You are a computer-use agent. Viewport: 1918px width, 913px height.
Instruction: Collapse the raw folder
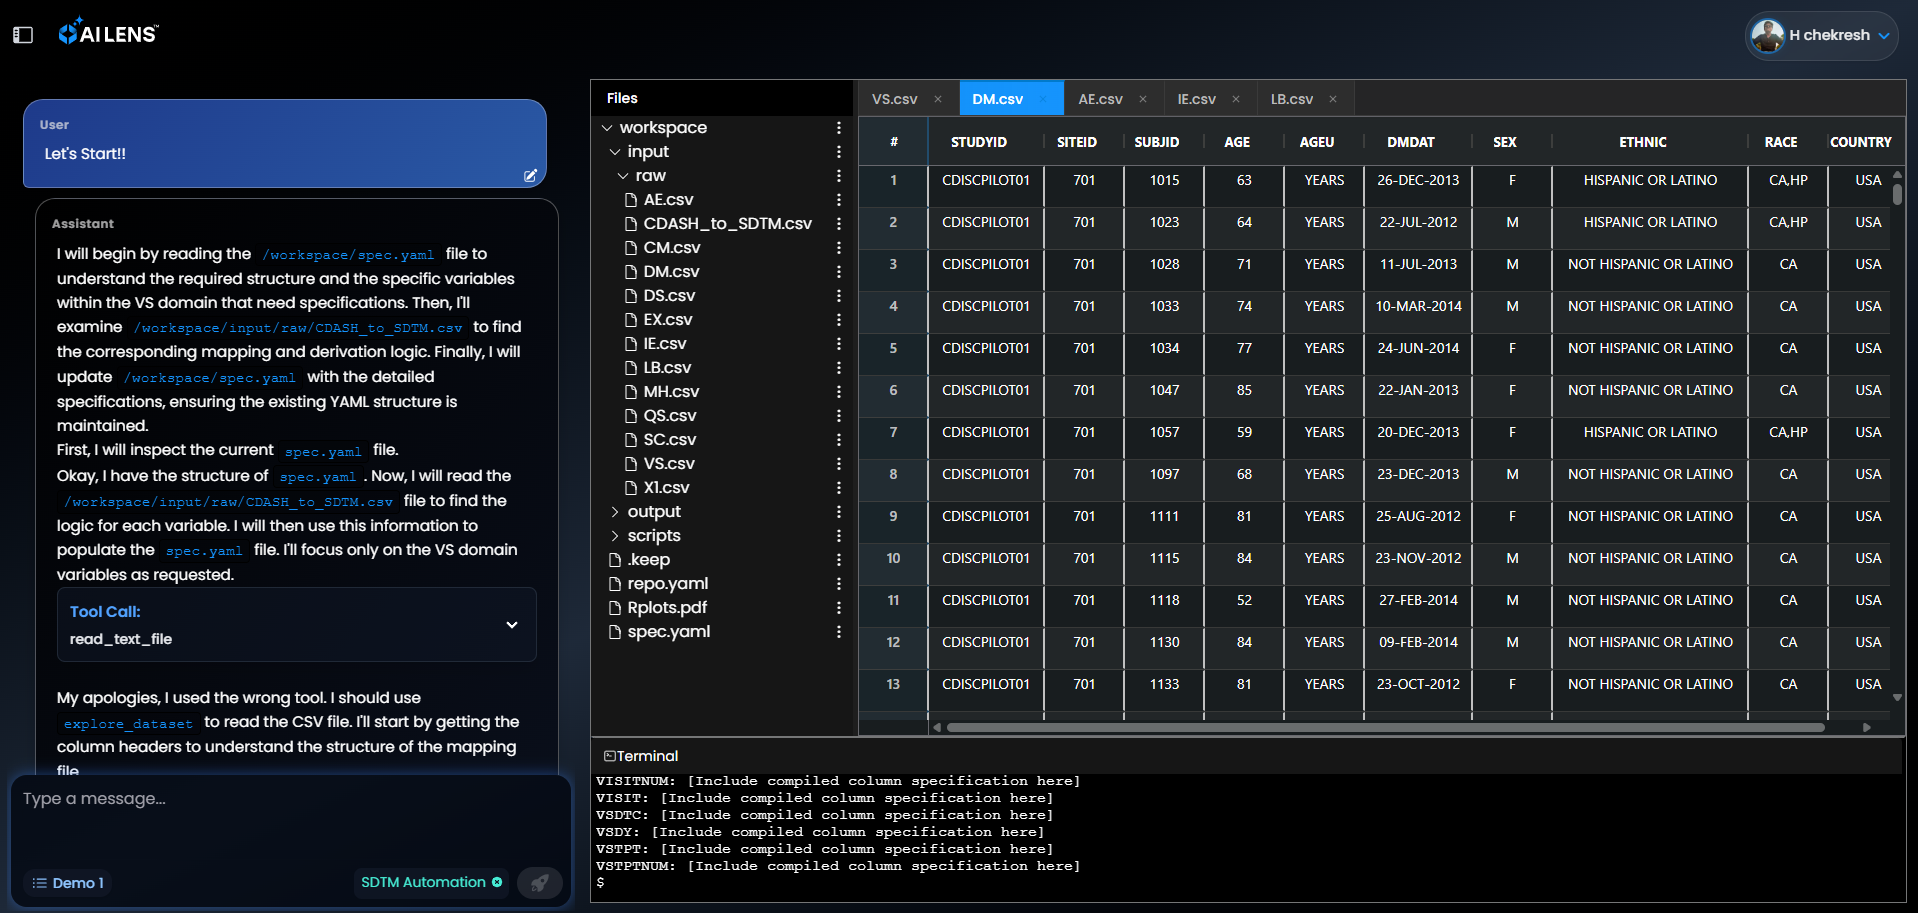(x=623, y=176)
